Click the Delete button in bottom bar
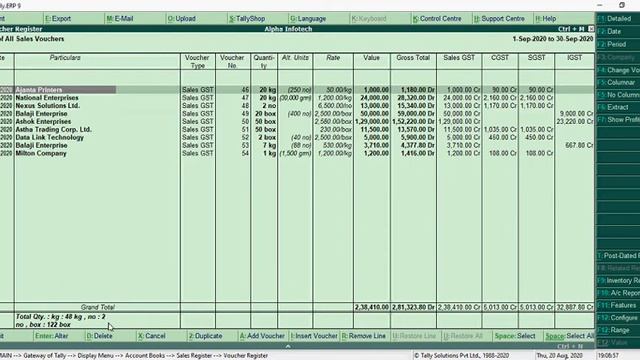The width and height of the screenshot is (640, 360). coord(99,336)
